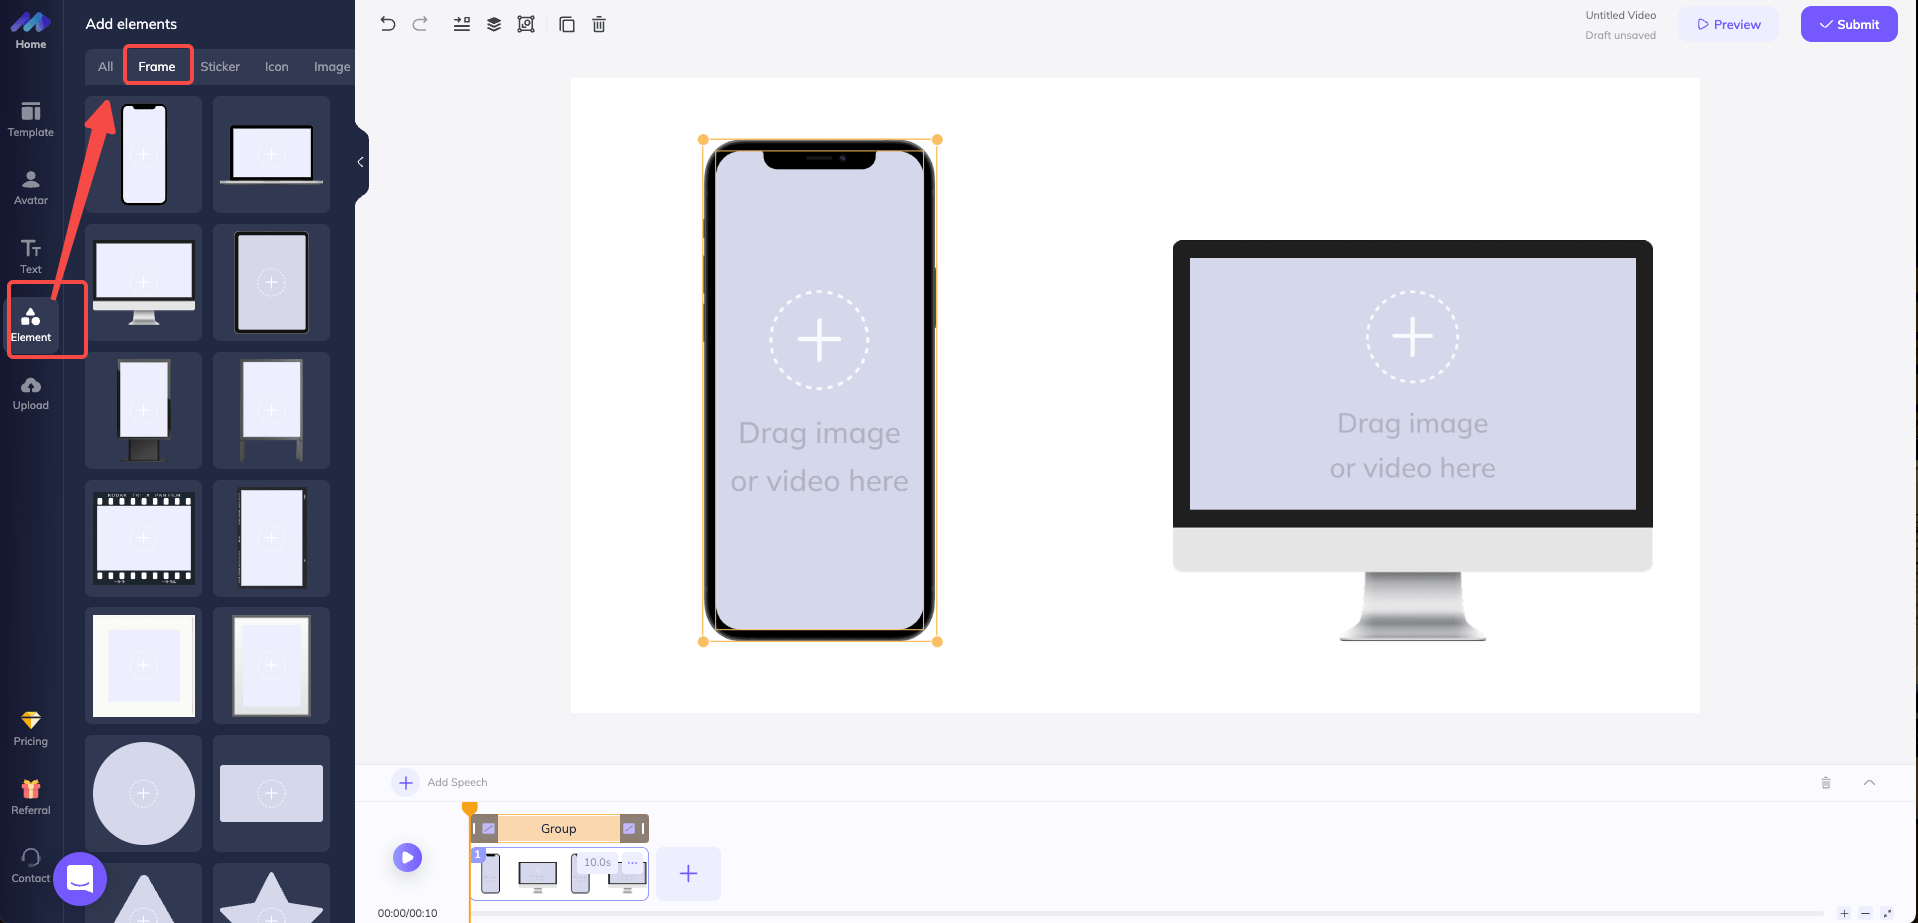
Task: Add a new scene with plus tile
Action: [x=688, y=873]
